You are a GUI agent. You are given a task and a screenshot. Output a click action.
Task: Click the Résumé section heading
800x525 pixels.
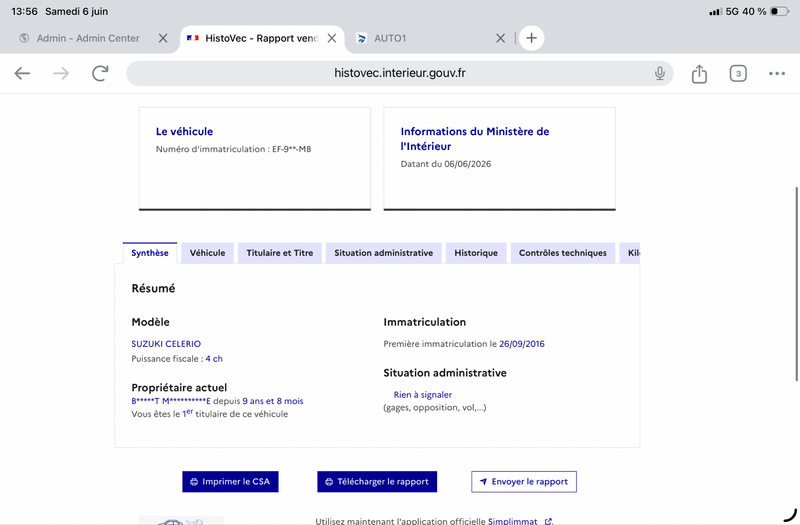click(153, 288)
